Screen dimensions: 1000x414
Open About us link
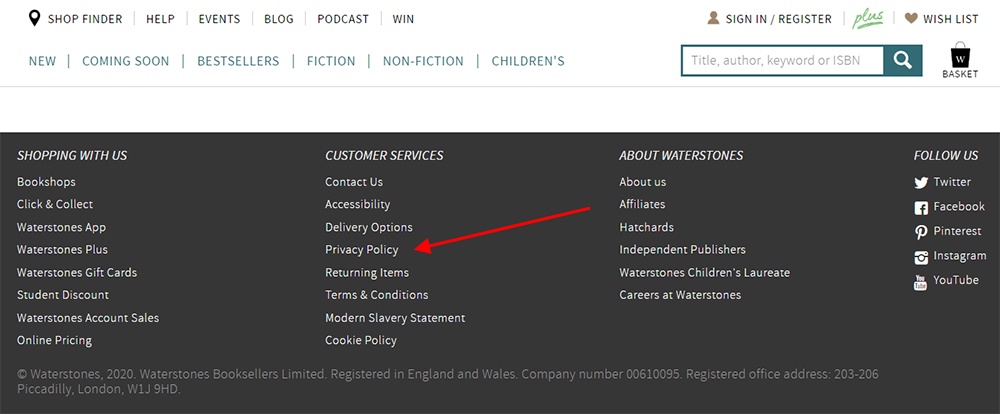[x=643, y=182]
